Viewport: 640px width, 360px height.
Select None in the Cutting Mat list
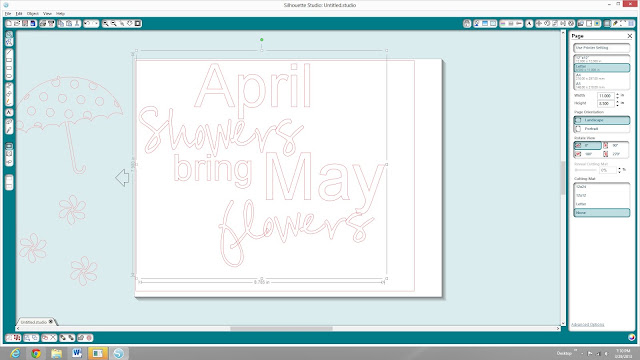click(x=602, y=213)
